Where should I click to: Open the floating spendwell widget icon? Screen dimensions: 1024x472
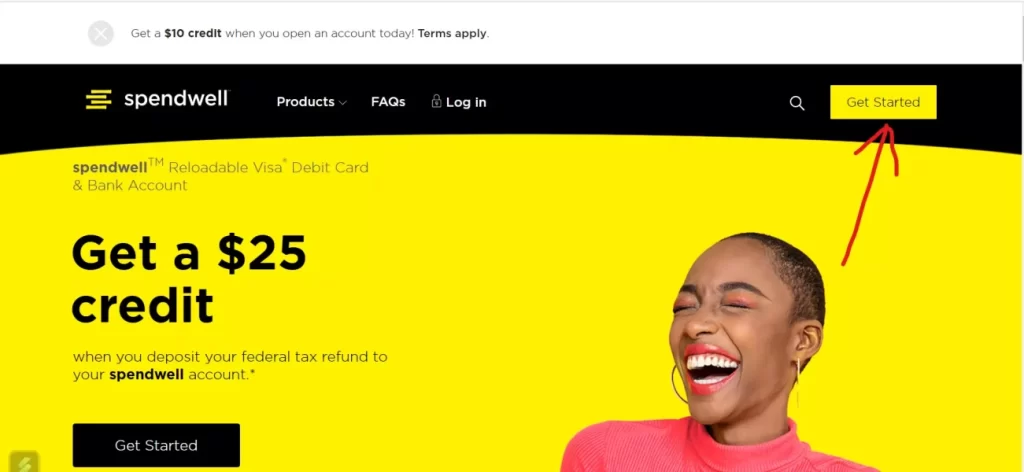coord(24,462)
